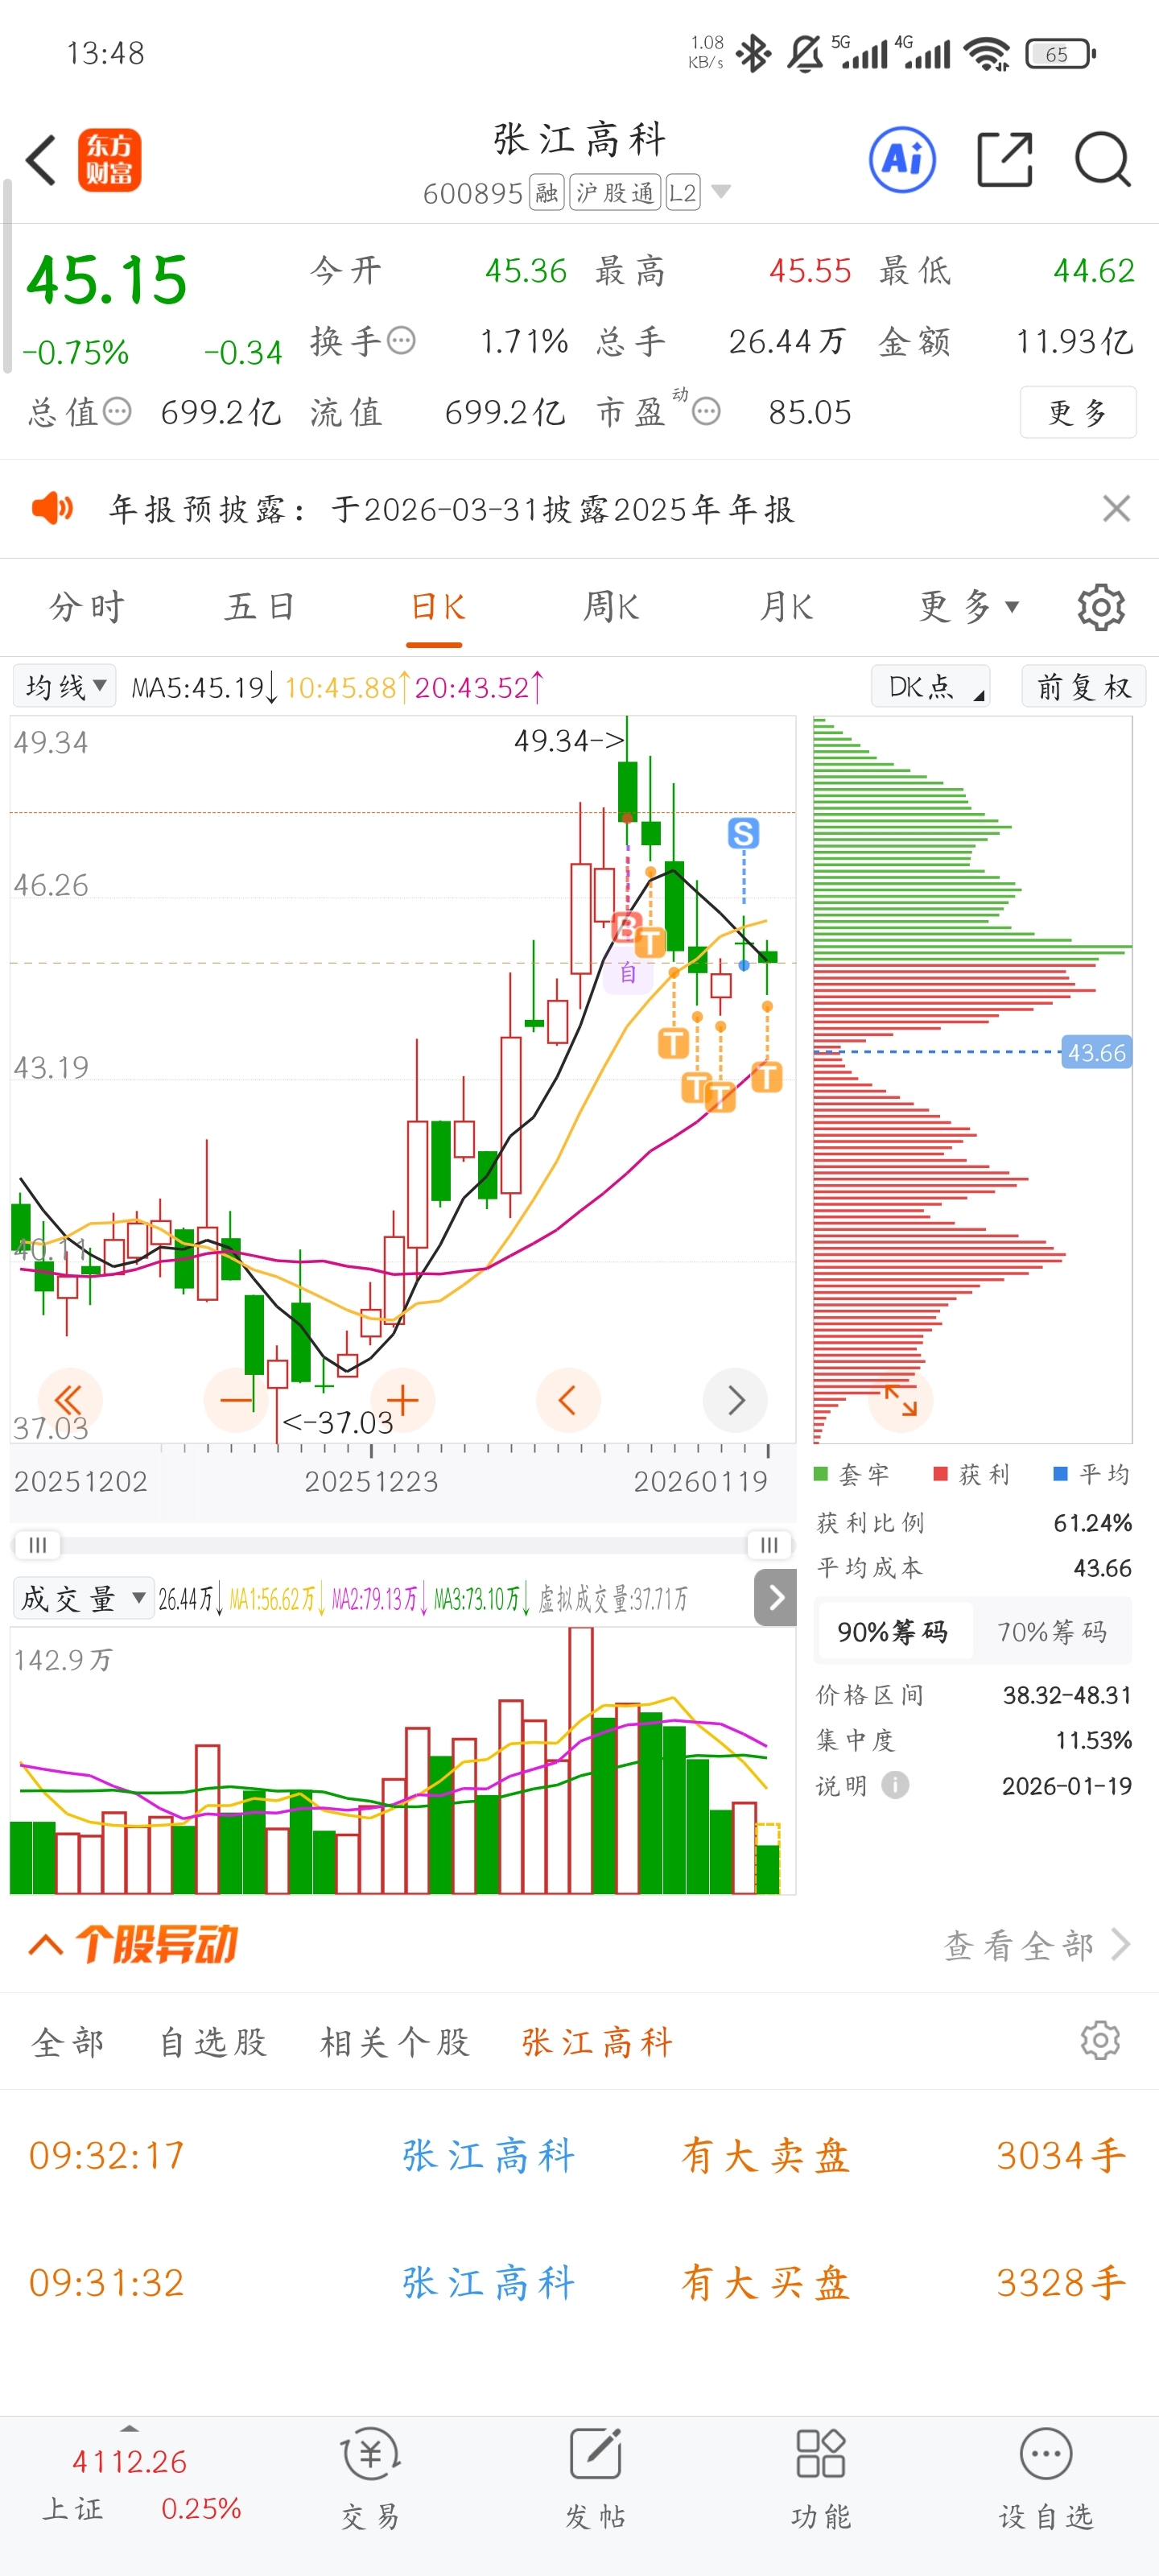Switch to the 月K tab
Image resolution: width=1159 pixels, height=2576 pixels.
786,607
